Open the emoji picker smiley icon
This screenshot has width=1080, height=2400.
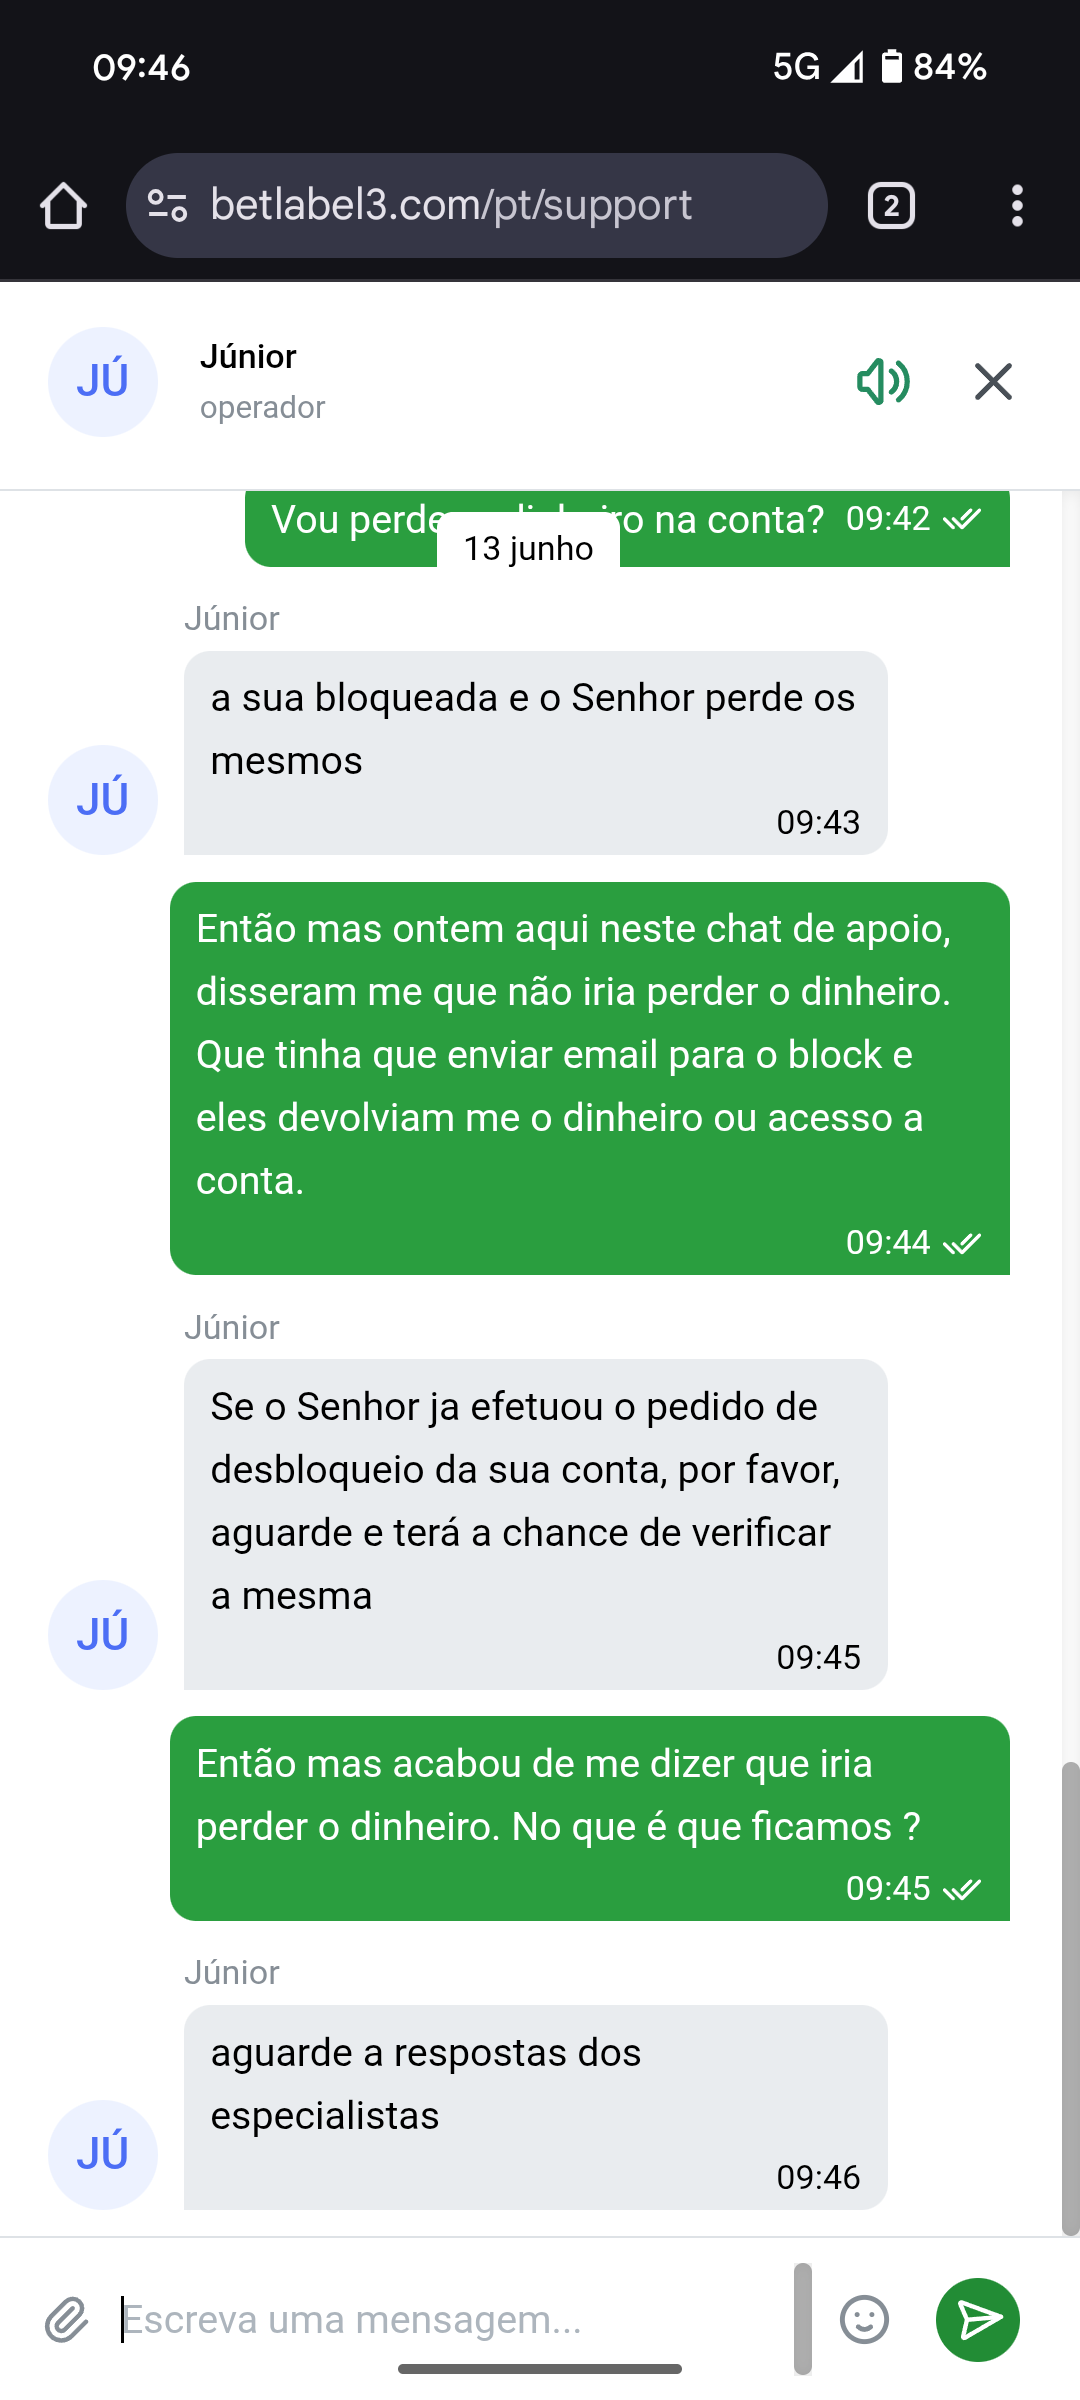(864, 2319)
